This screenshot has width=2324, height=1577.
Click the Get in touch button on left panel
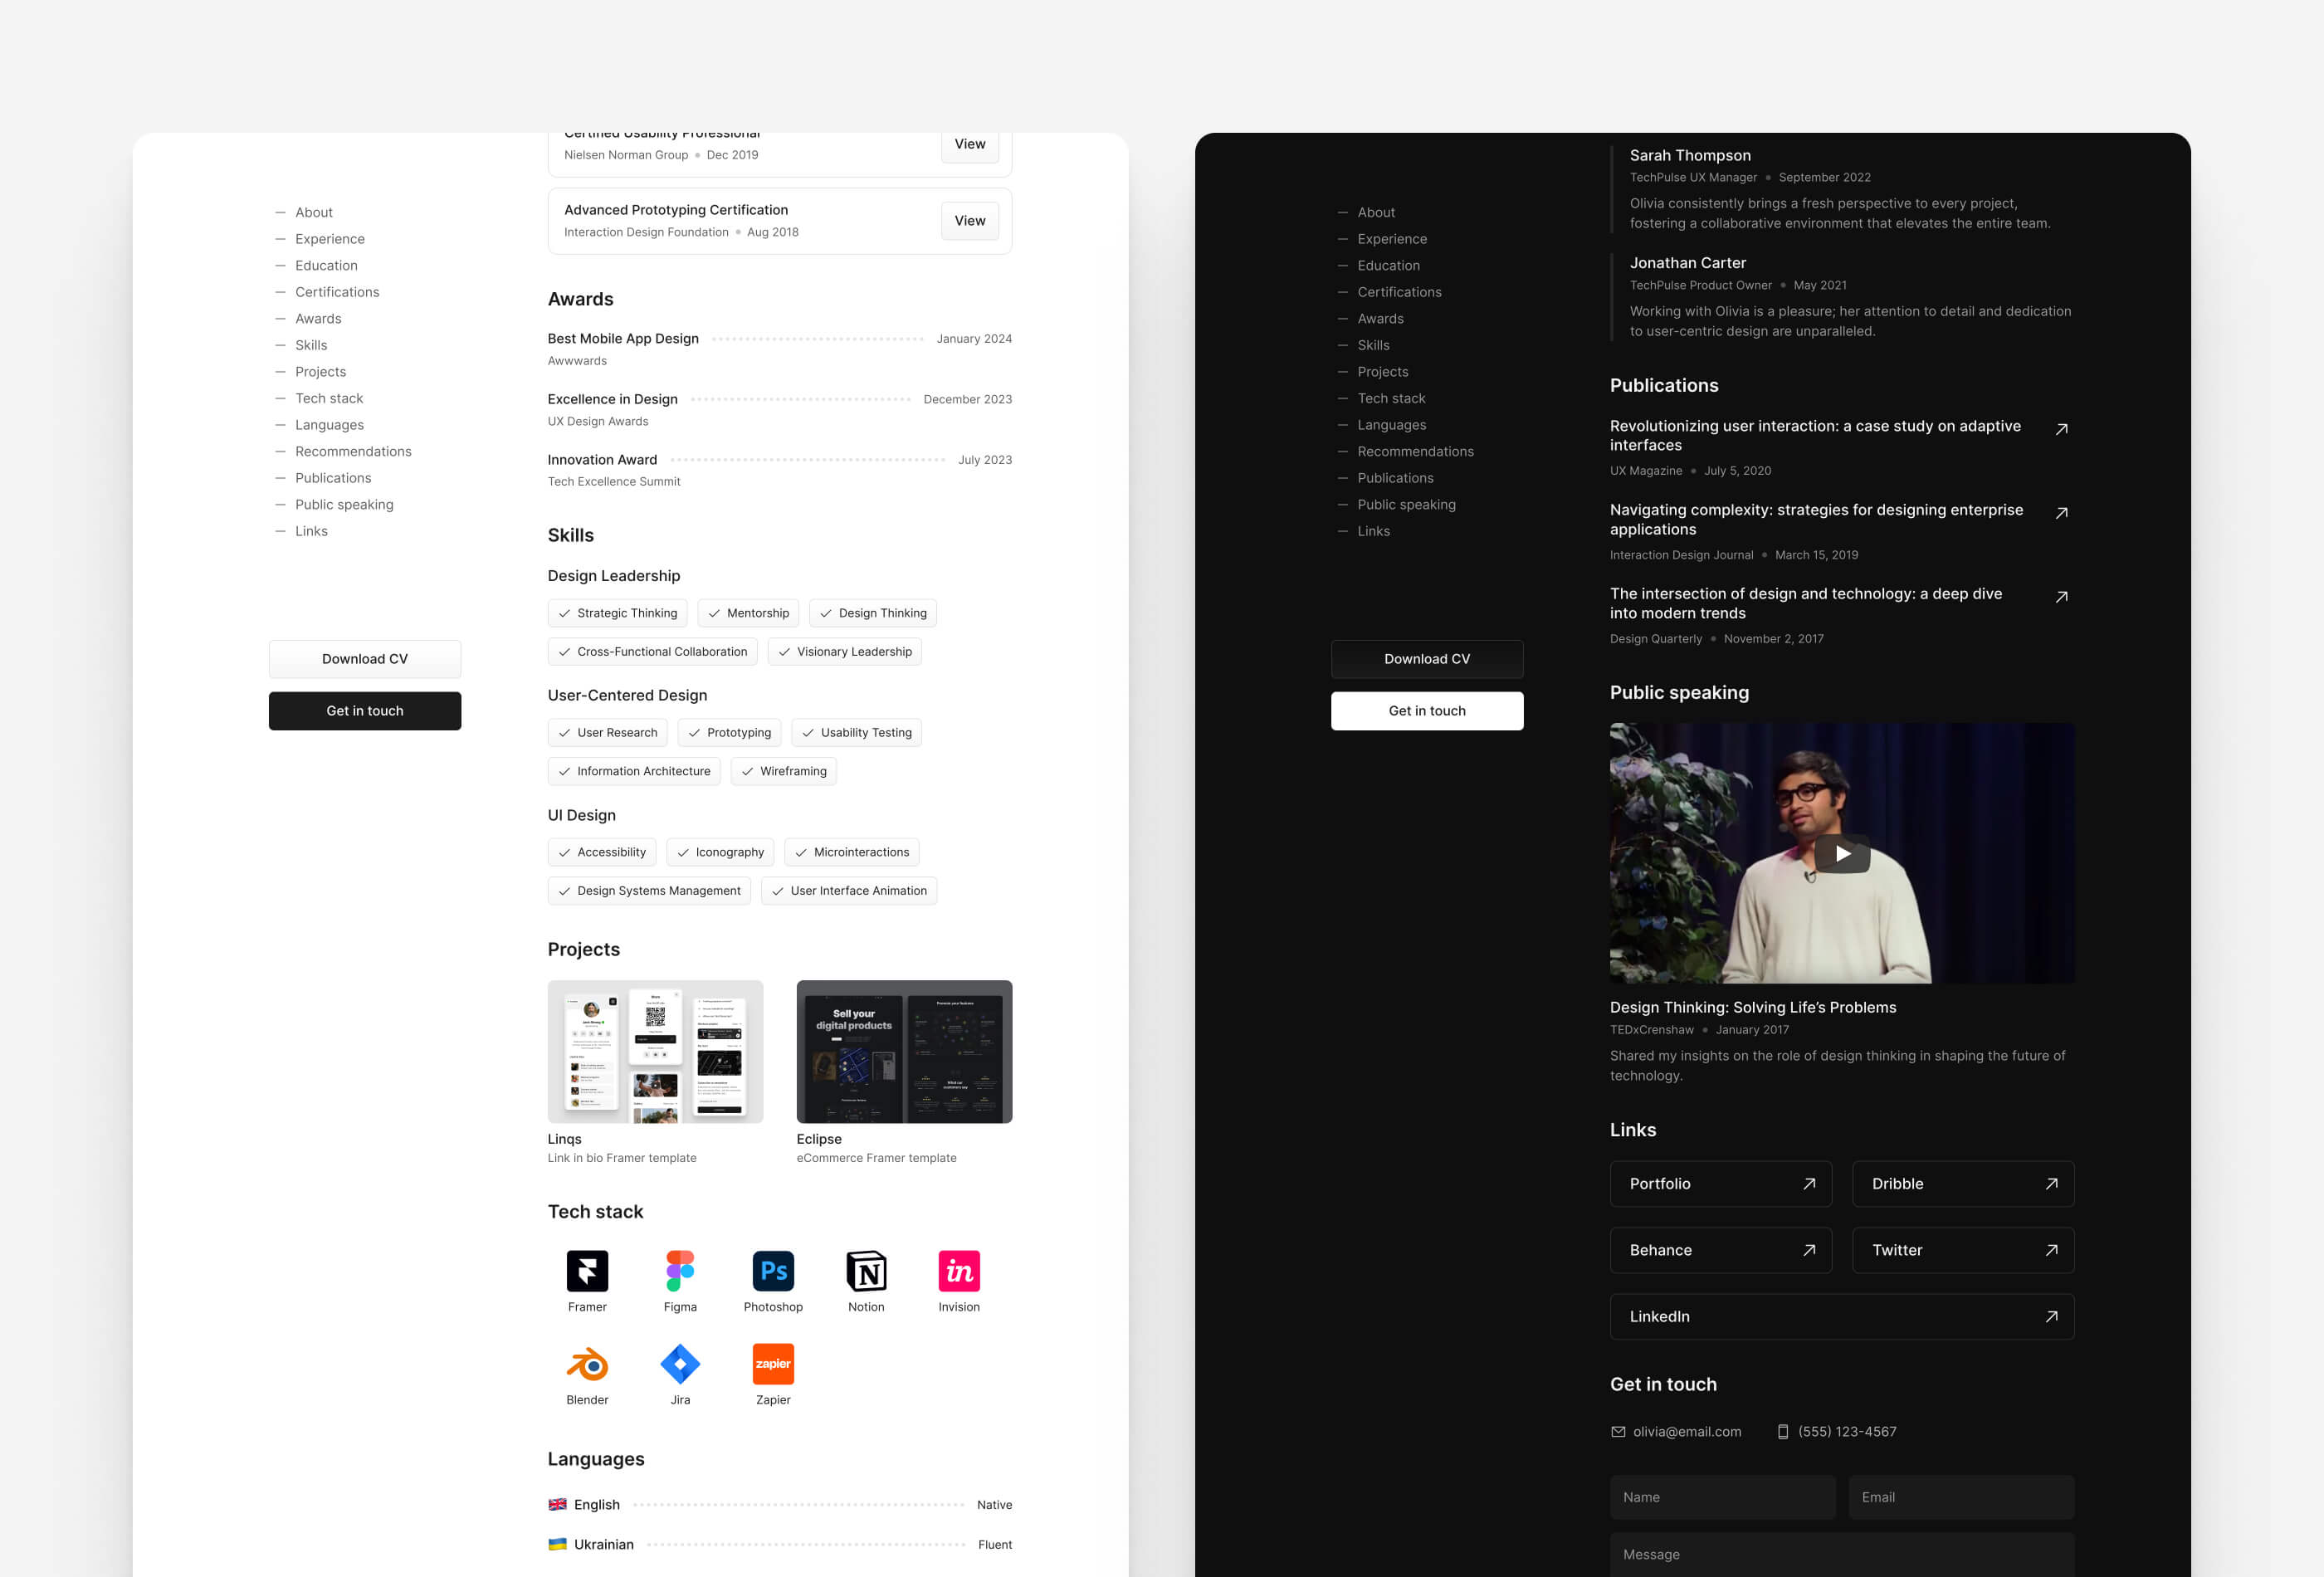point(364,710)
